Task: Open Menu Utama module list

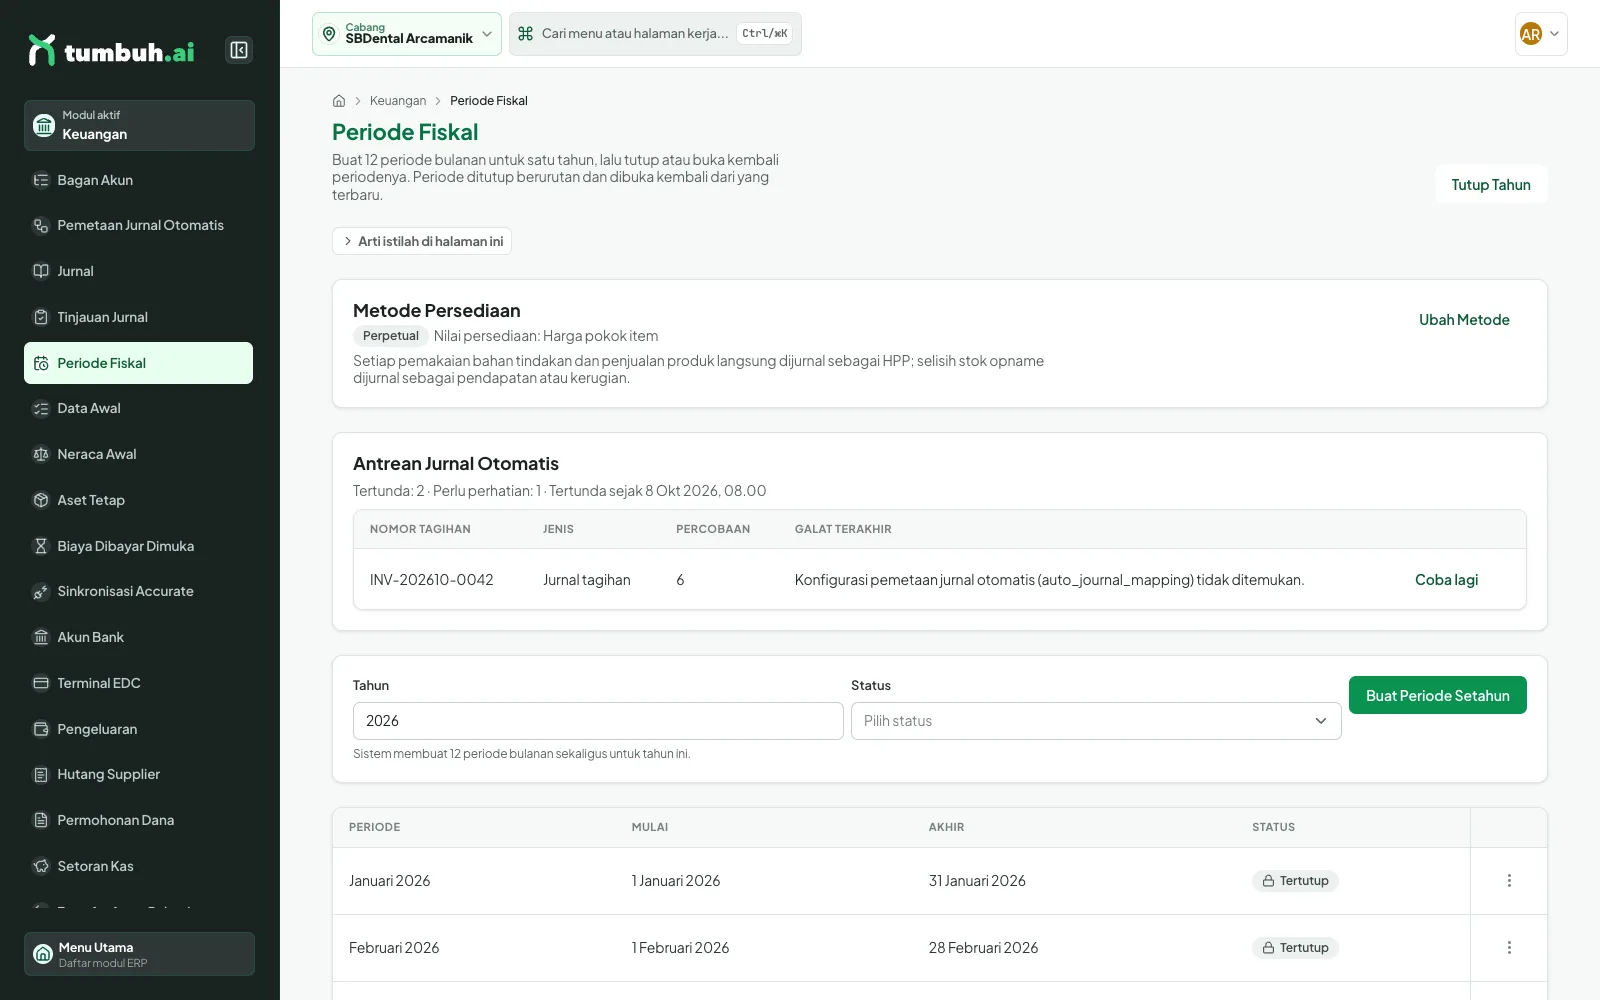Action: pyautogui.click(x=139, y=954)
